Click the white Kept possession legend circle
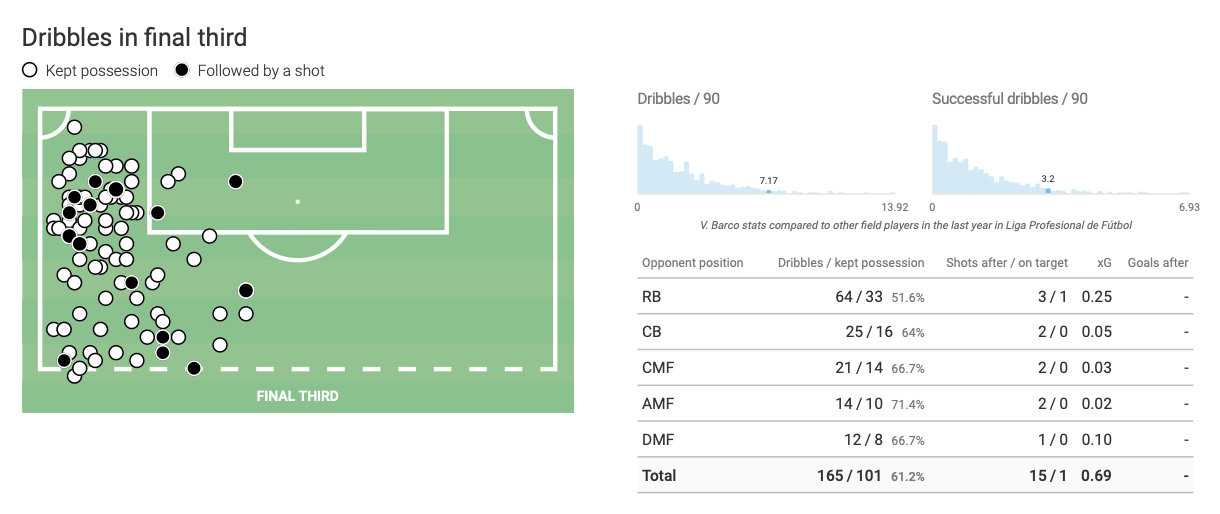1220x514 pixels. pos(30,71)
